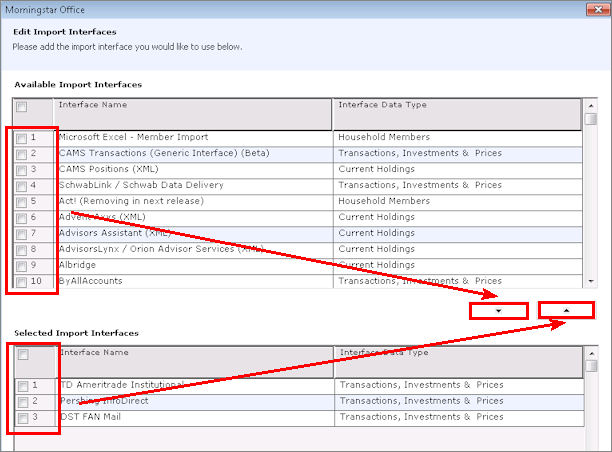Enable the SchwabLink / Schwab Data Delivery checkbox
Image resolution: width=612 pixels, height=452 pixels.
pos(22,186)
